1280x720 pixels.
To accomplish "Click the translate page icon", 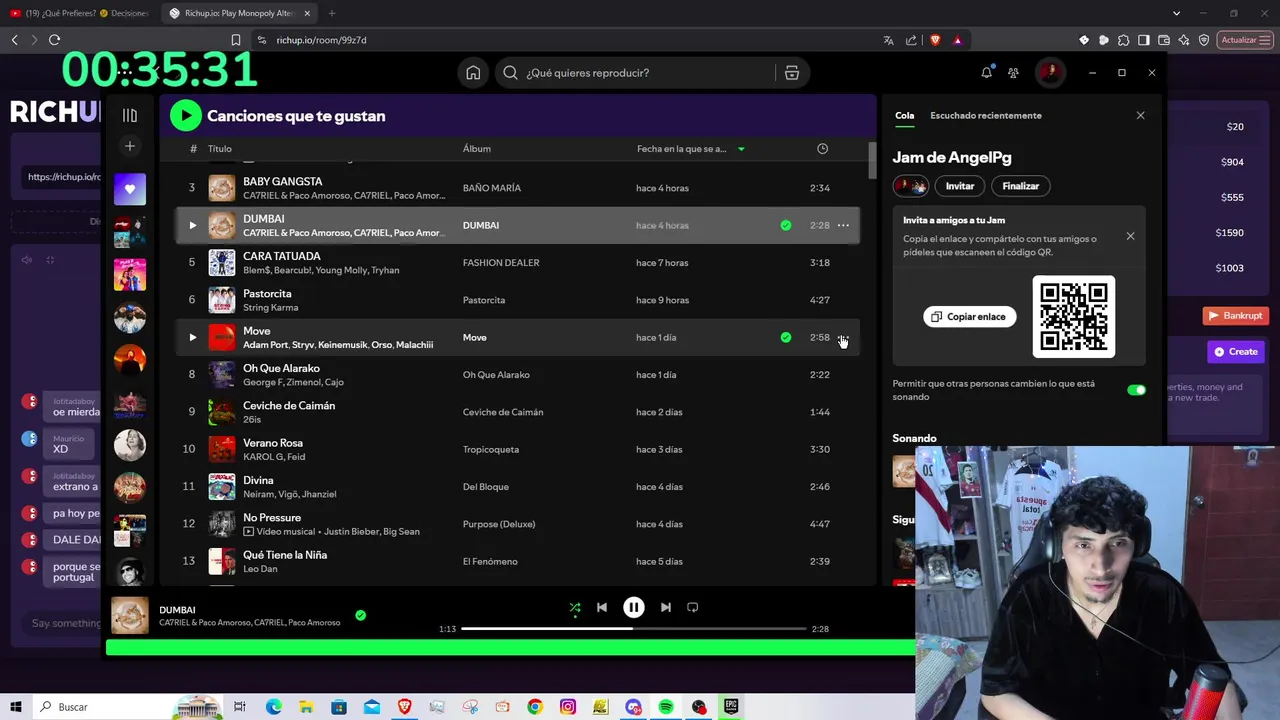I will [x=888, y=40].
